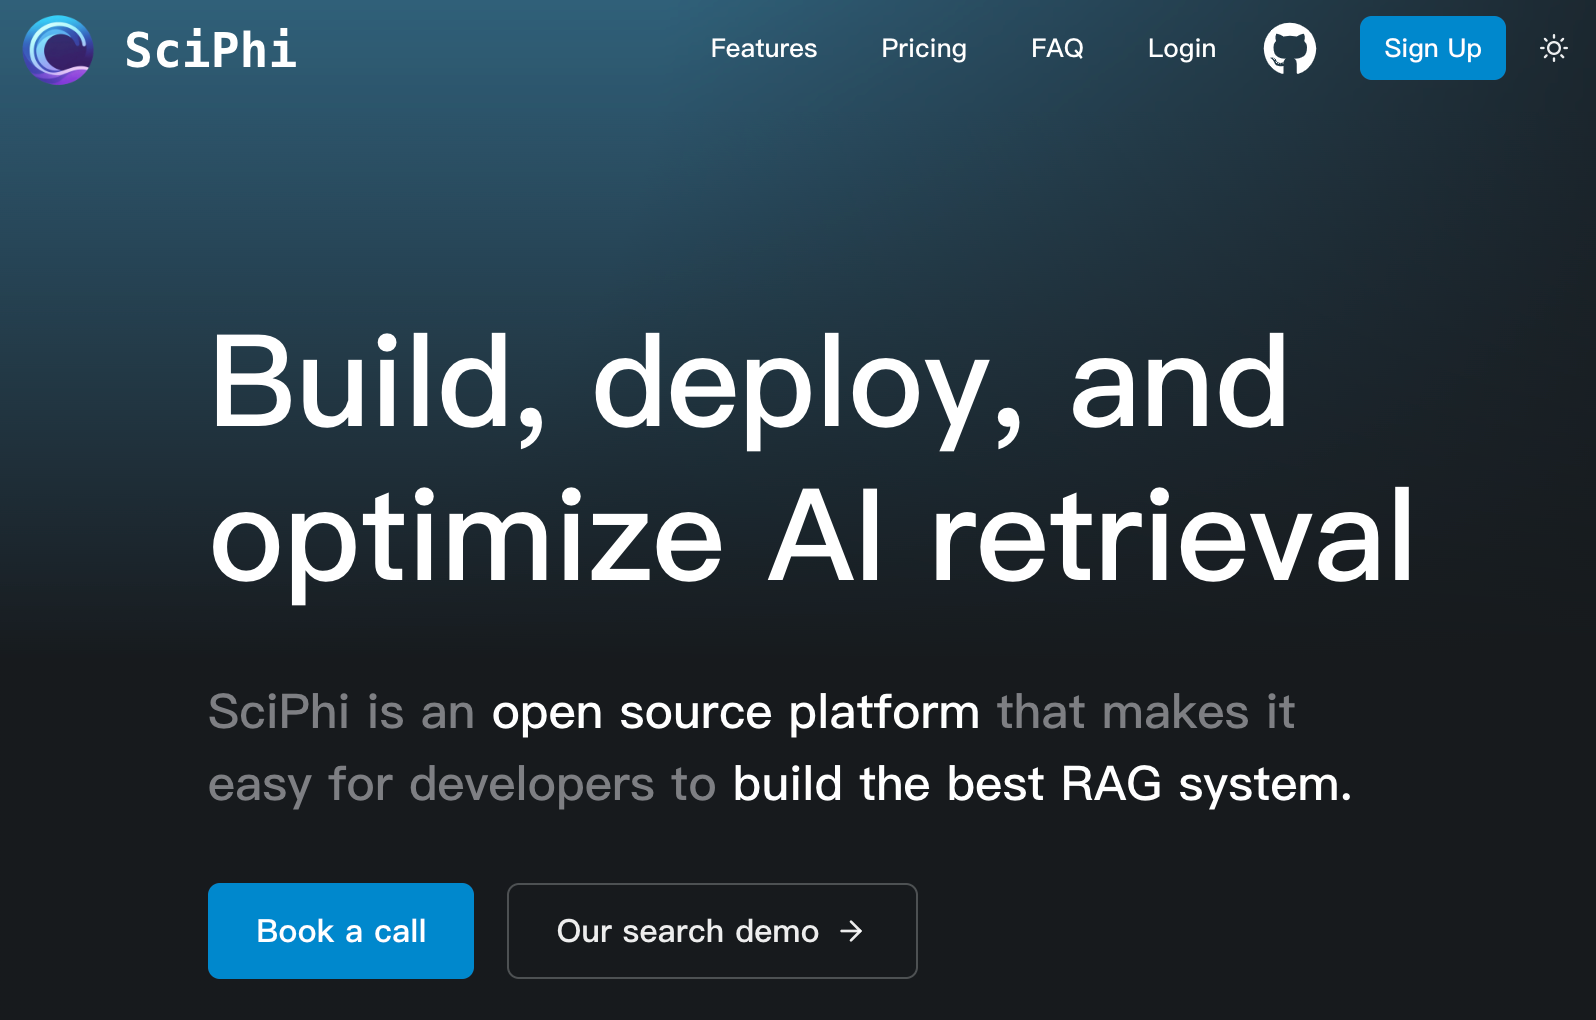Toggle the light/dark theme sun icon

click(x=1554, y=48)
